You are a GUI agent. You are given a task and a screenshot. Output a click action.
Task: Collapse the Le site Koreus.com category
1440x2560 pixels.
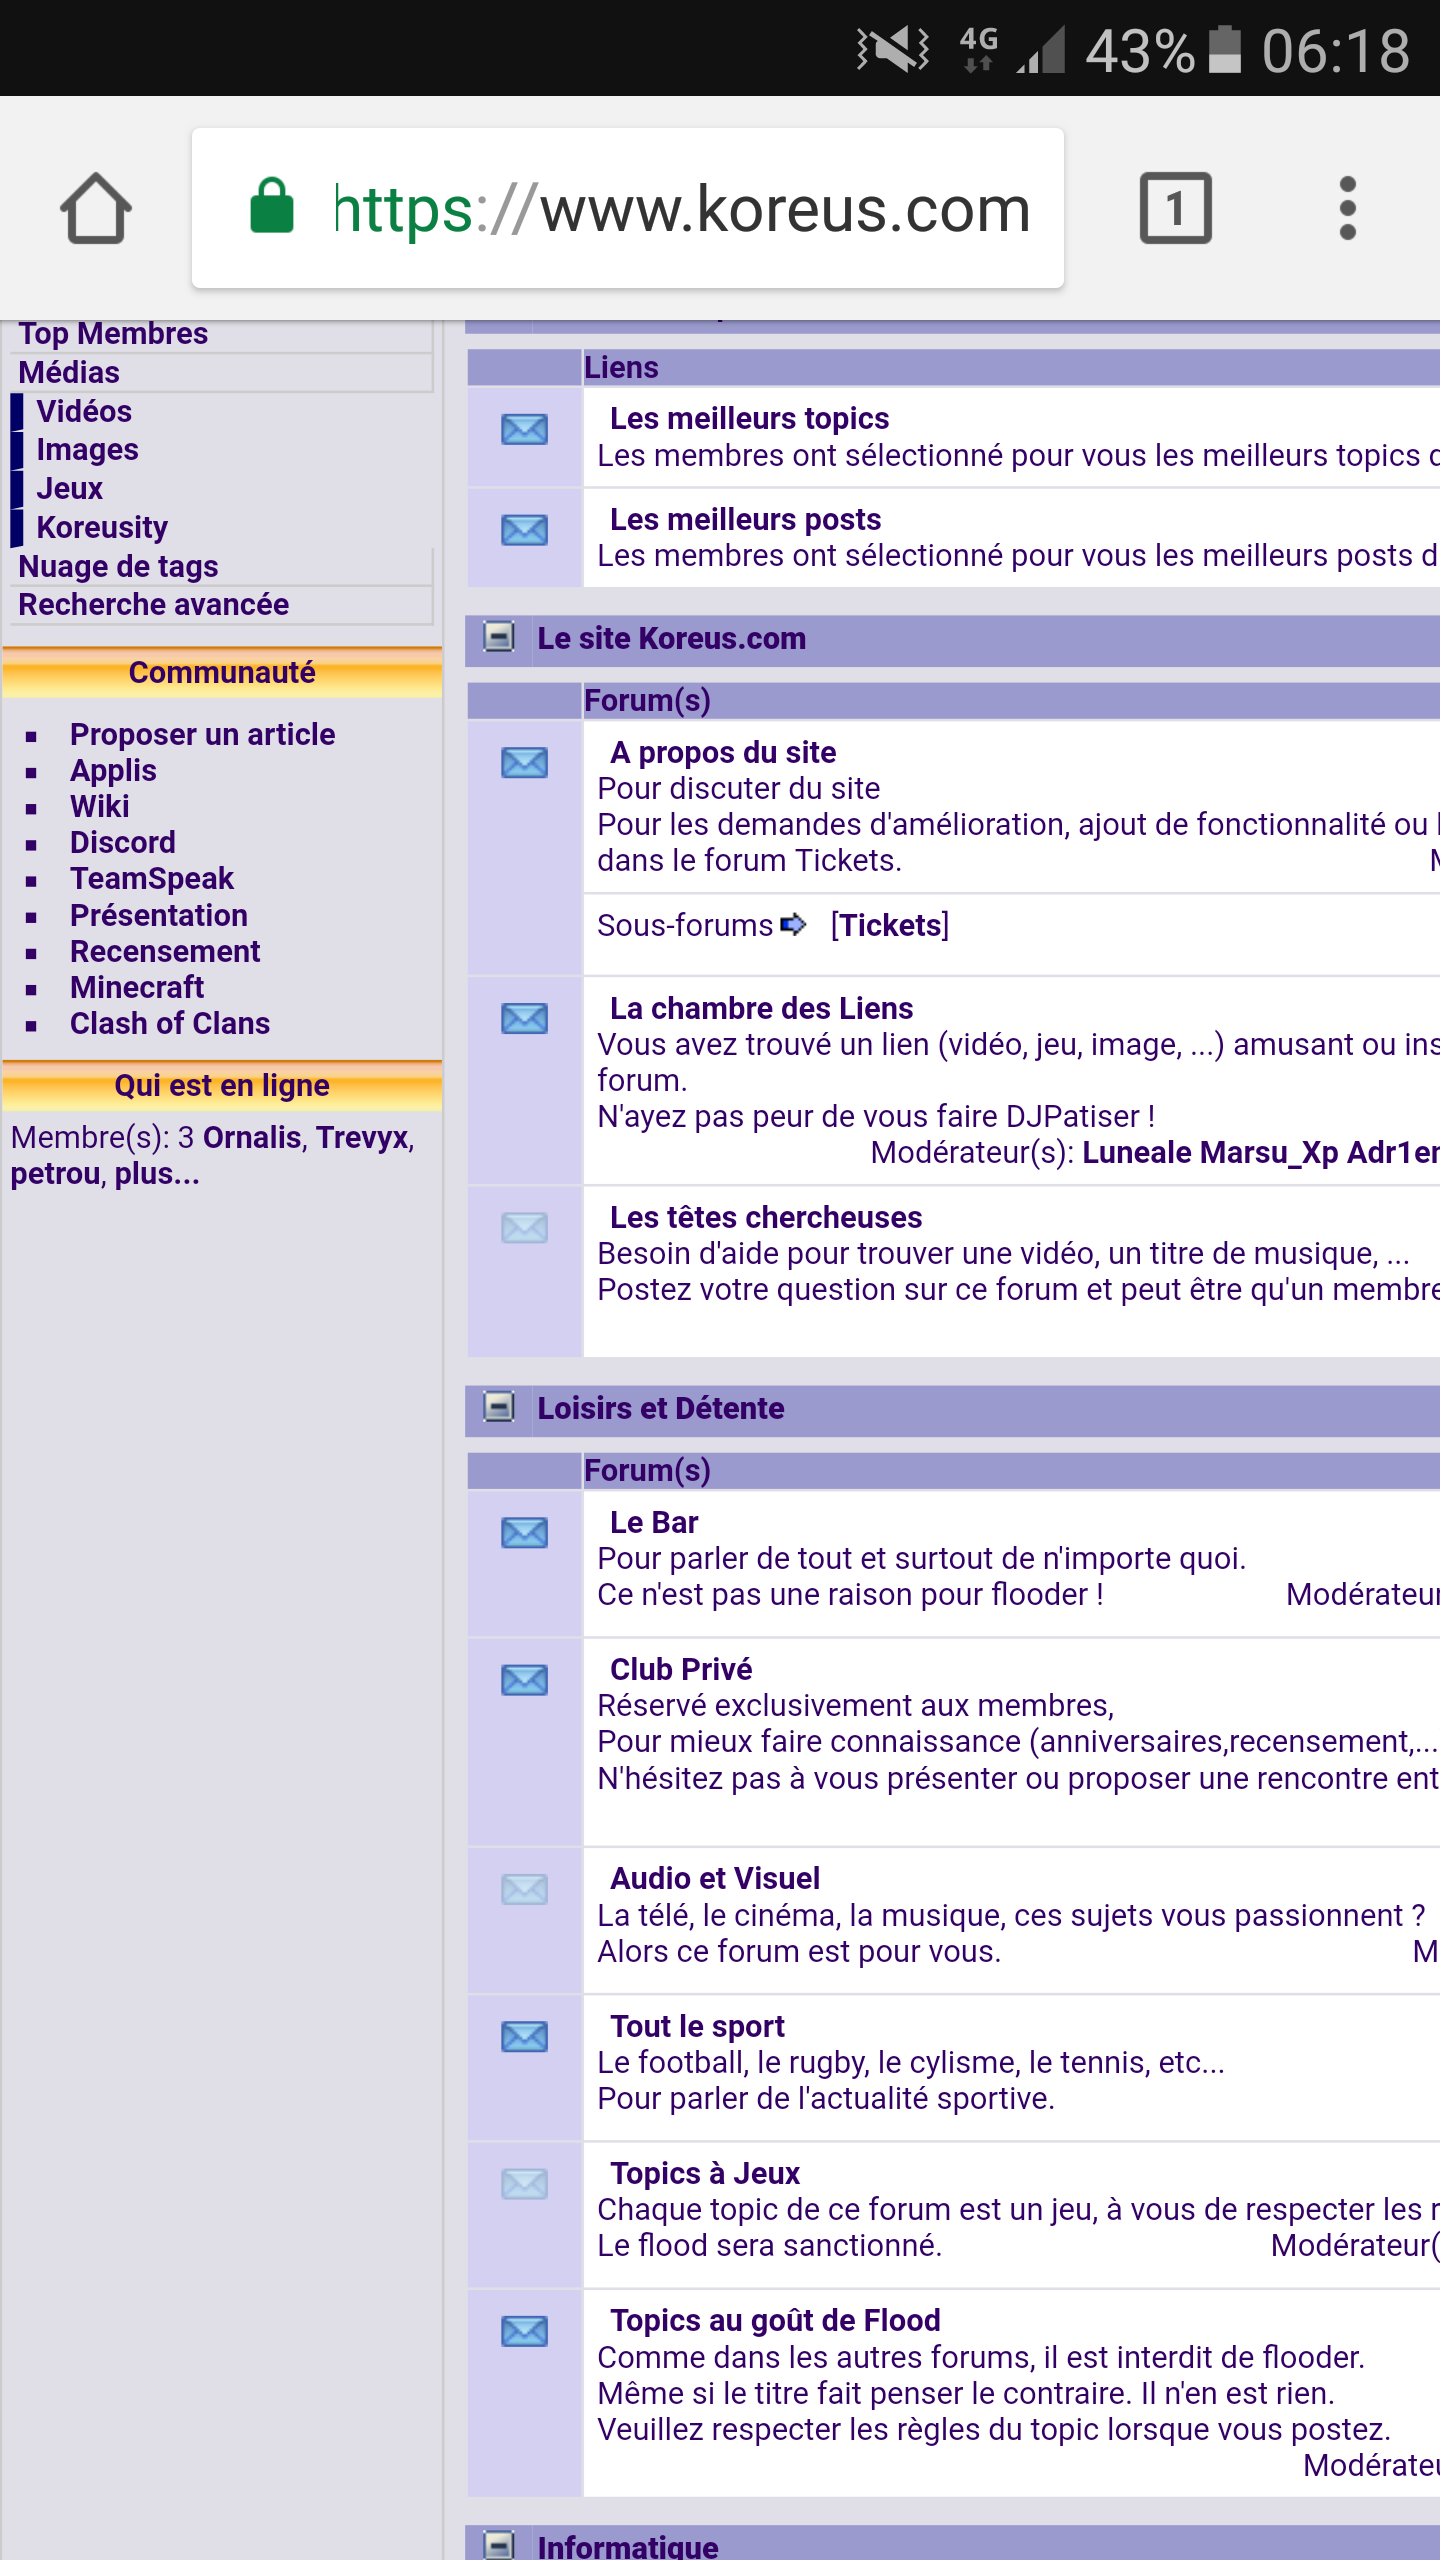coord(498,638)
